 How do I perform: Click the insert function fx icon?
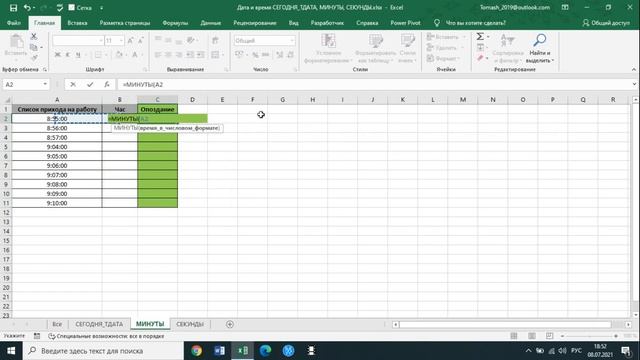(x=107, y=84)
